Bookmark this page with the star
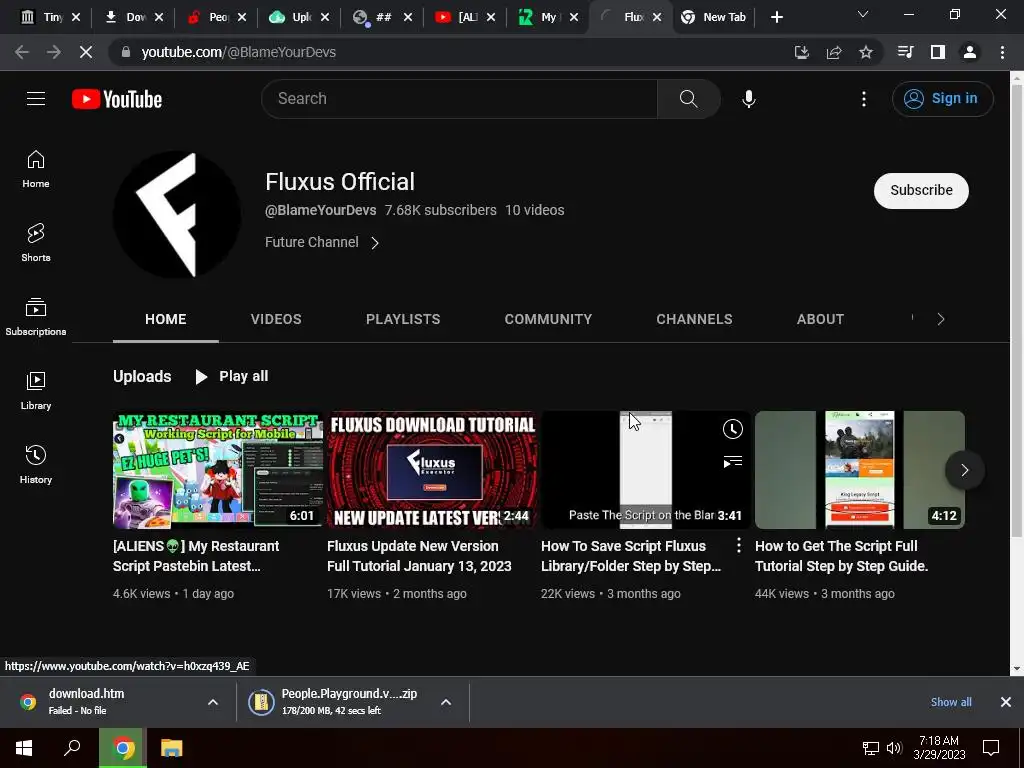Image resolution: width=1024 pixels, height=768 pixels. coord(866,52)
